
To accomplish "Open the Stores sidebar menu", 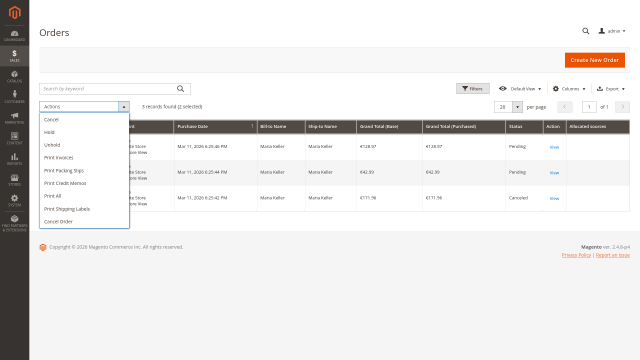I will coord(14,180).
